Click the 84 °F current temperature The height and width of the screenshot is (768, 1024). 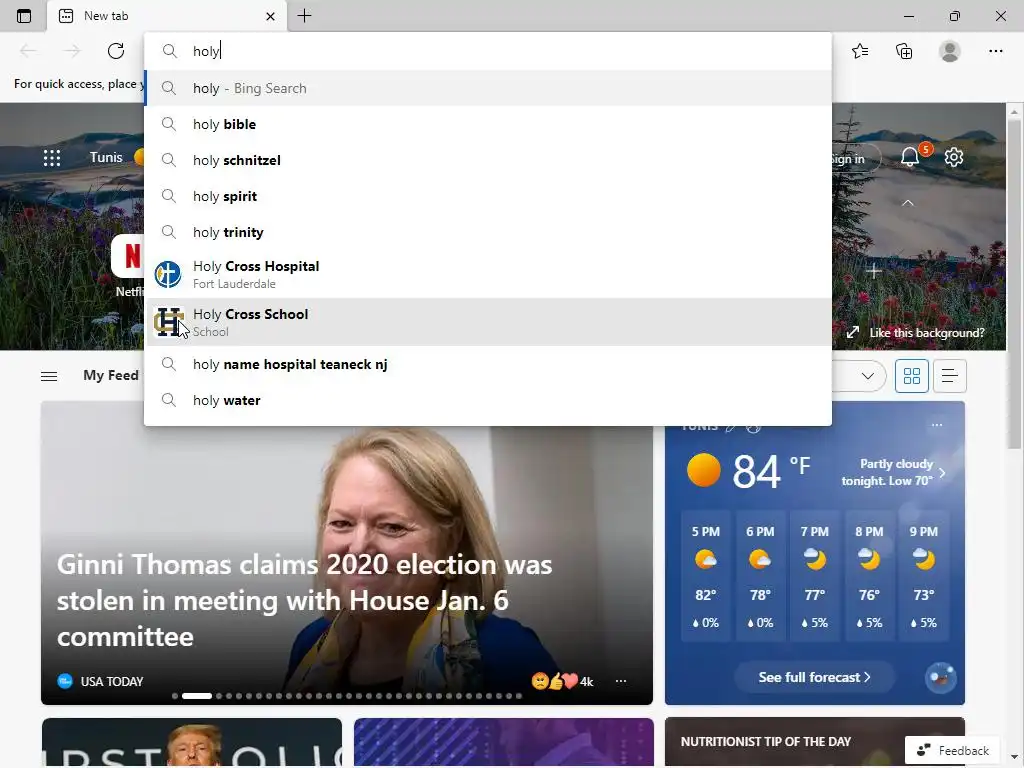coord(771,472)
